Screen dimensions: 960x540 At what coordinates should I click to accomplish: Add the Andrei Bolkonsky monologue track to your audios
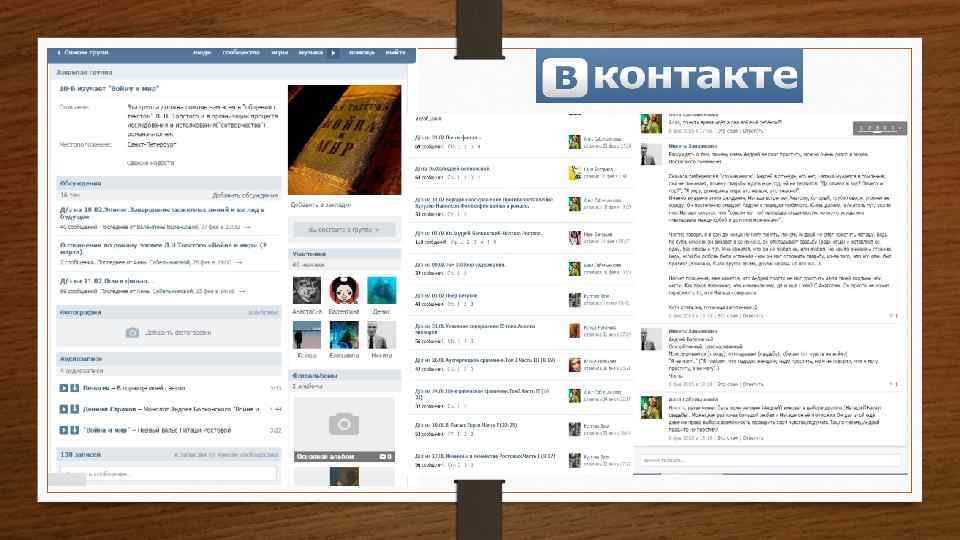(x=75, y=409)
